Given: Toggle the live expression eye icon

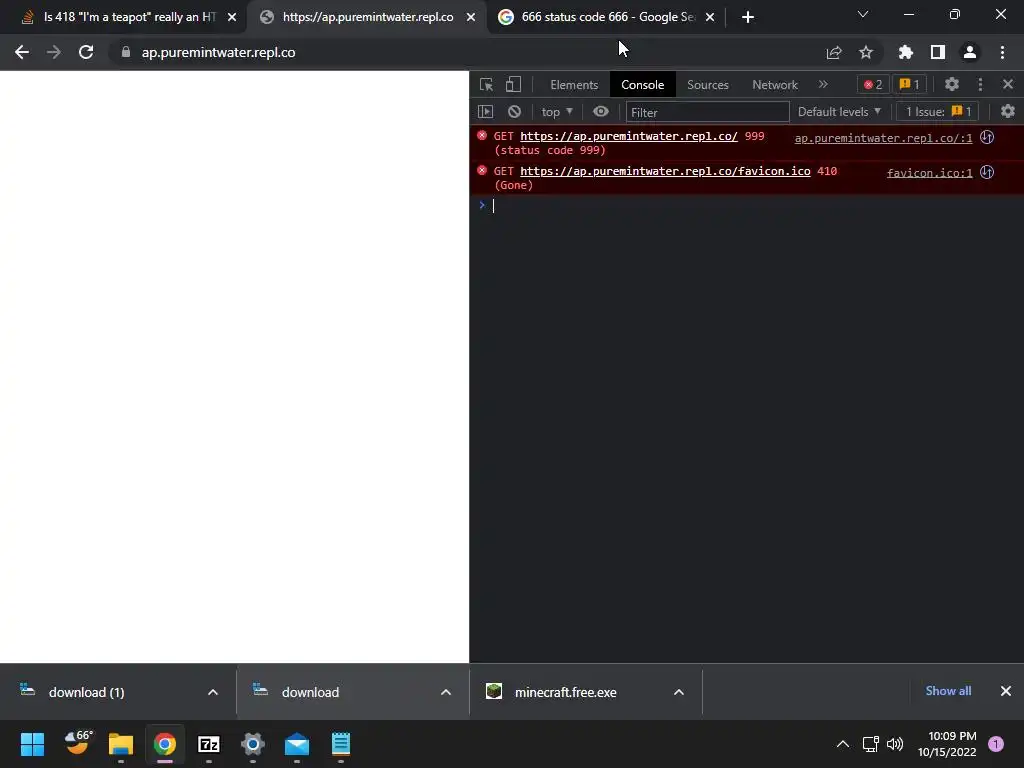Looking at the screenshot, I should click(x=601, y=112).
